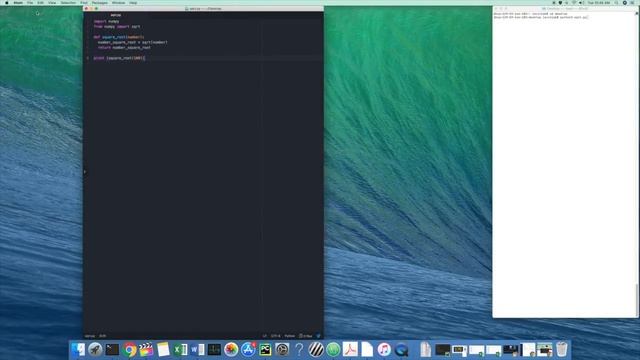Open Adobe Acrobat PDF icon in dock

[x=350, y=350]
